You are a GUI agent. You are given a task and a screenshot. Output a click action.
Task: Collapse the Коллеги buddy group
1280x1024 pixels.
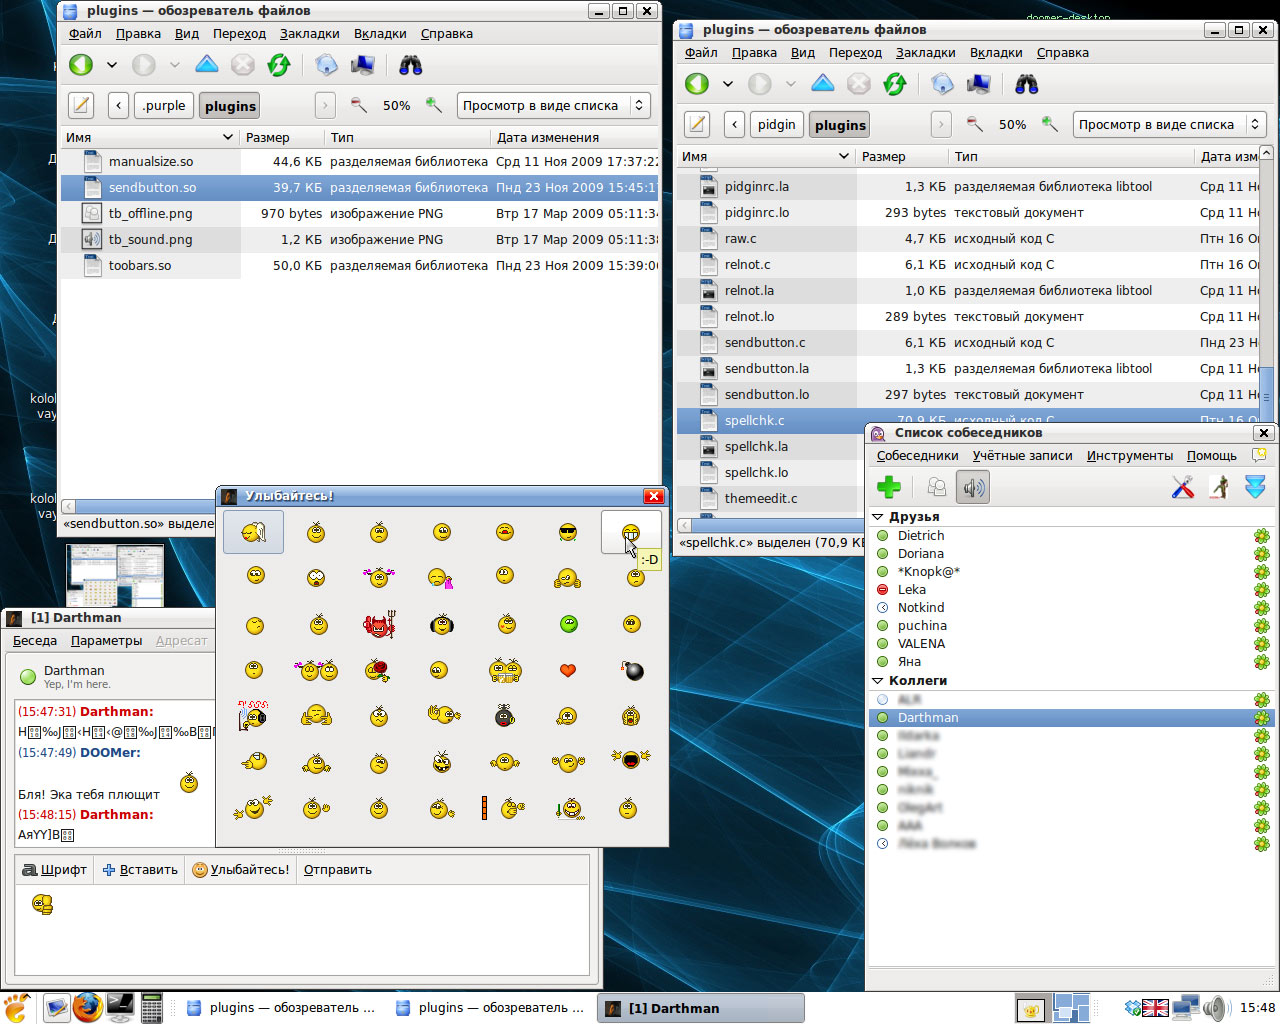pyautogui.click(x=878, y=681)
